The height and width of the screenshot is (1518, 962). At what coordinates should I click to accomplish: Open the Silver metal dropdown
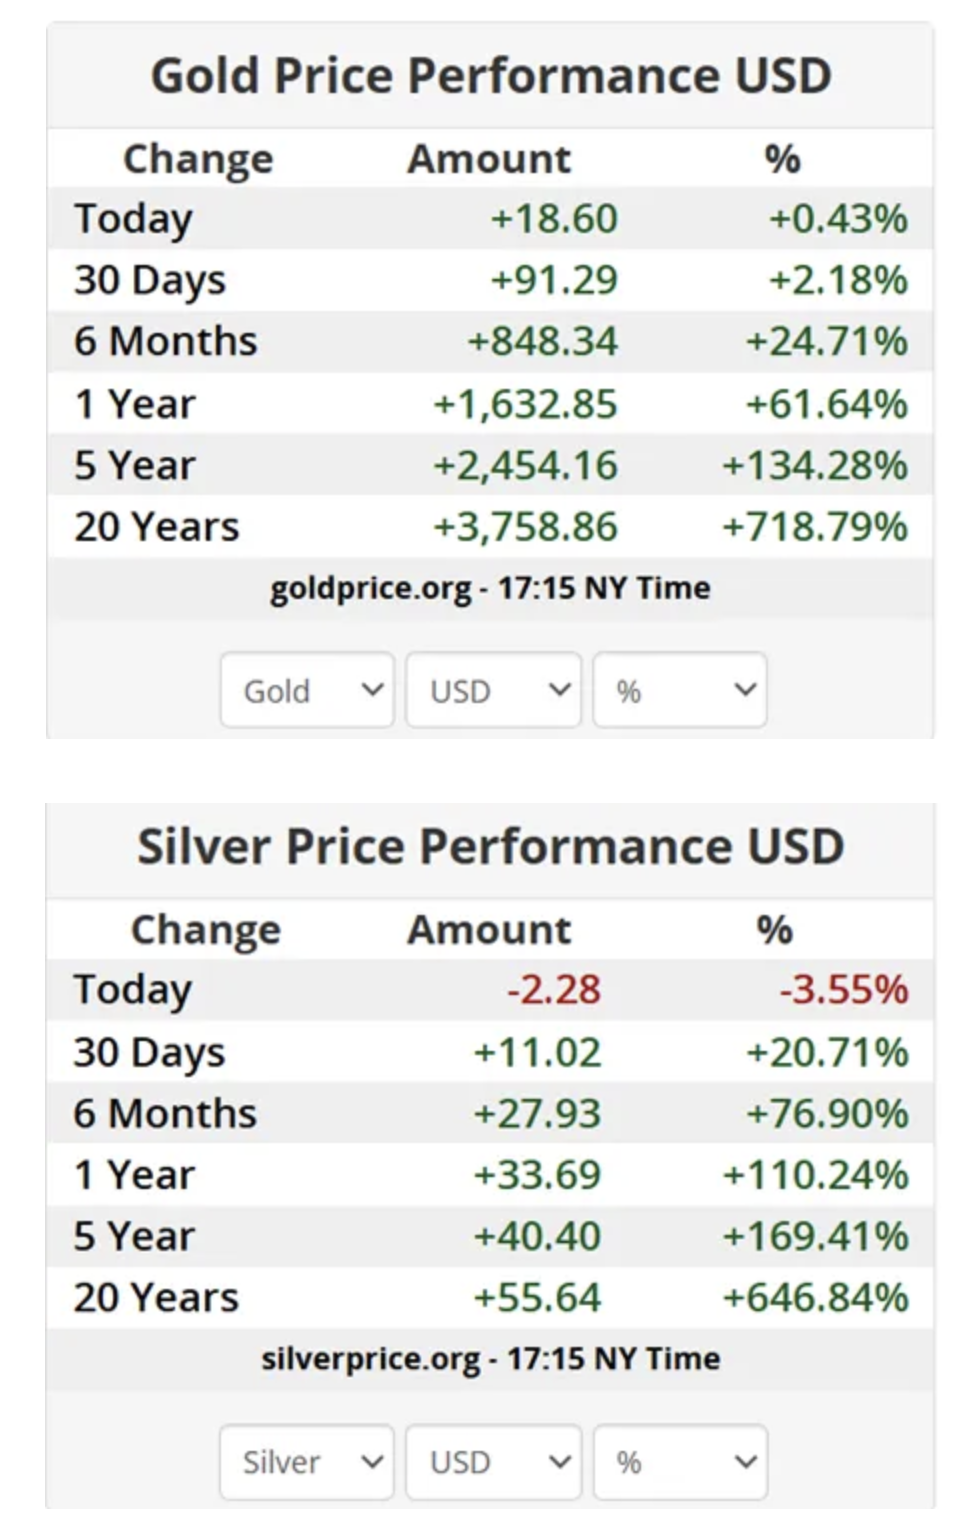tap(307, 1462)
